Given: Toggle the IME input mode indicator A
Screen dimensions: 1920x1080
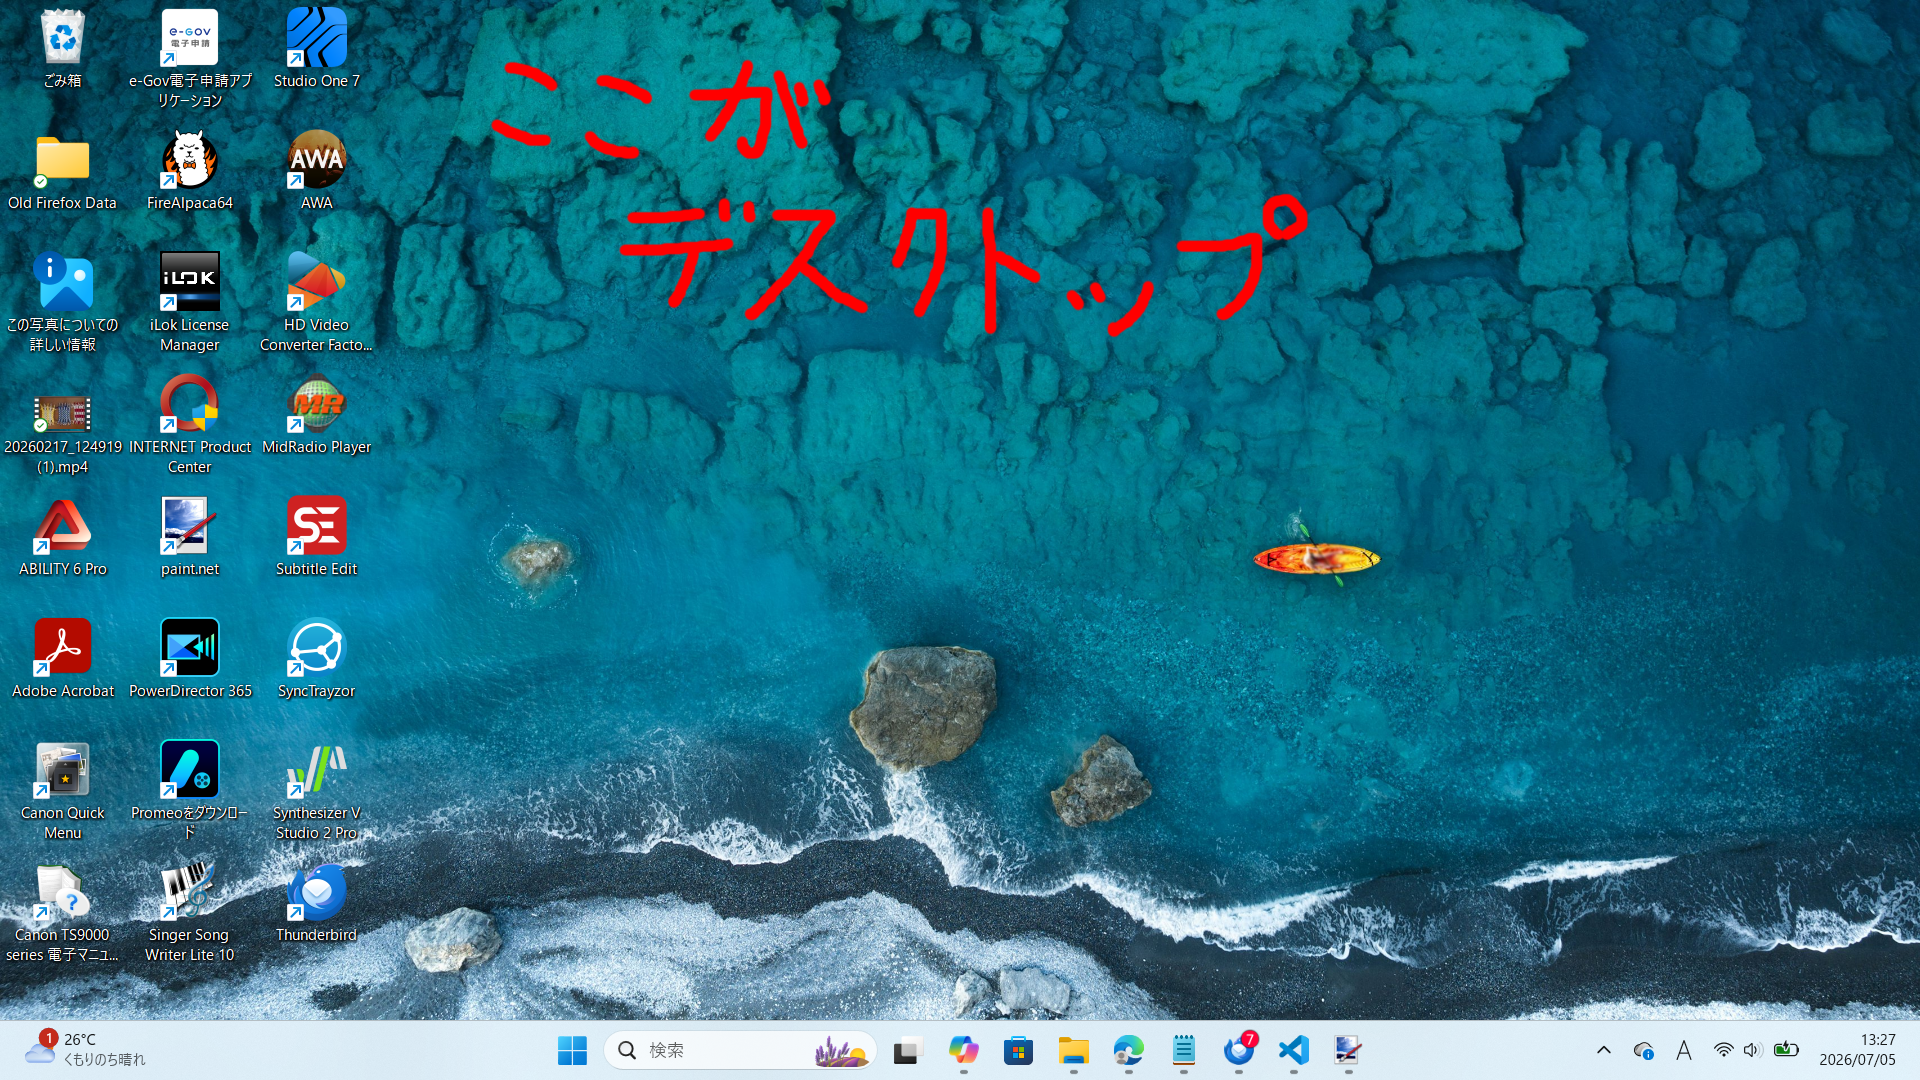Looking at the screenshot, I should tap(1684, 1050).
